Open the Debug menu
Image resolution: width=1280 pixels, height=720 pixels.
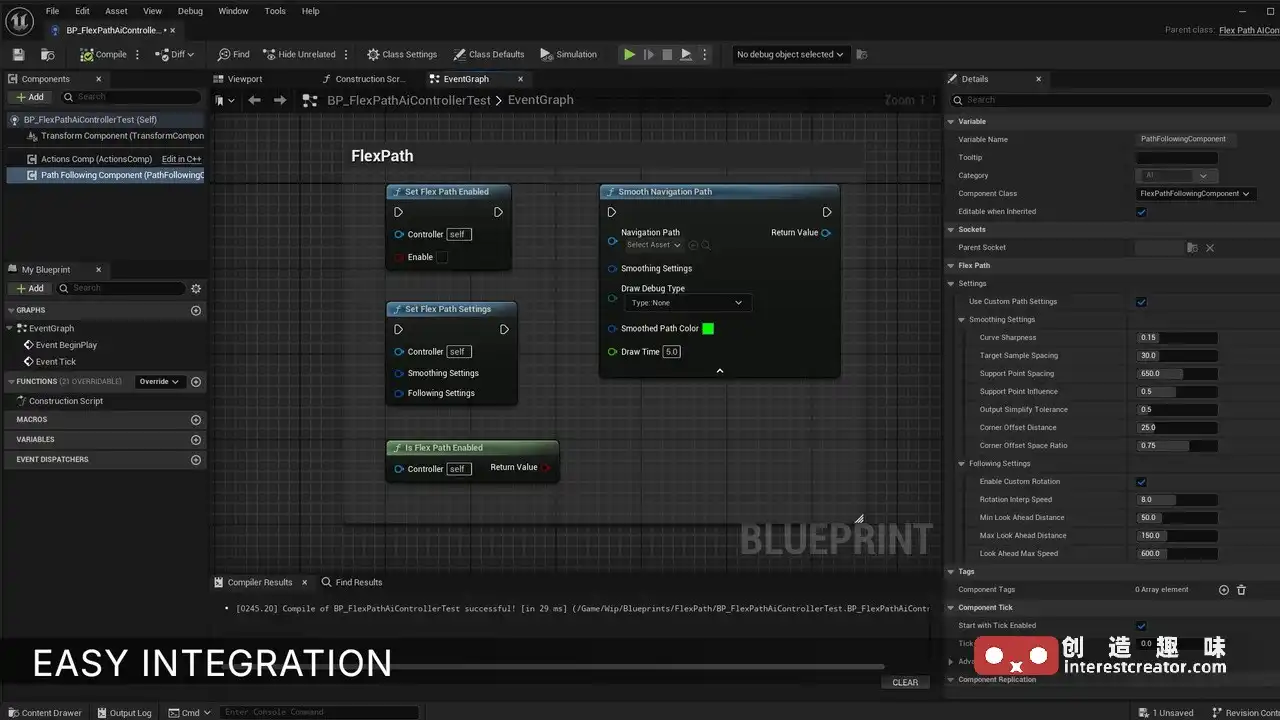pyautogui.click(x=190, y=11)
